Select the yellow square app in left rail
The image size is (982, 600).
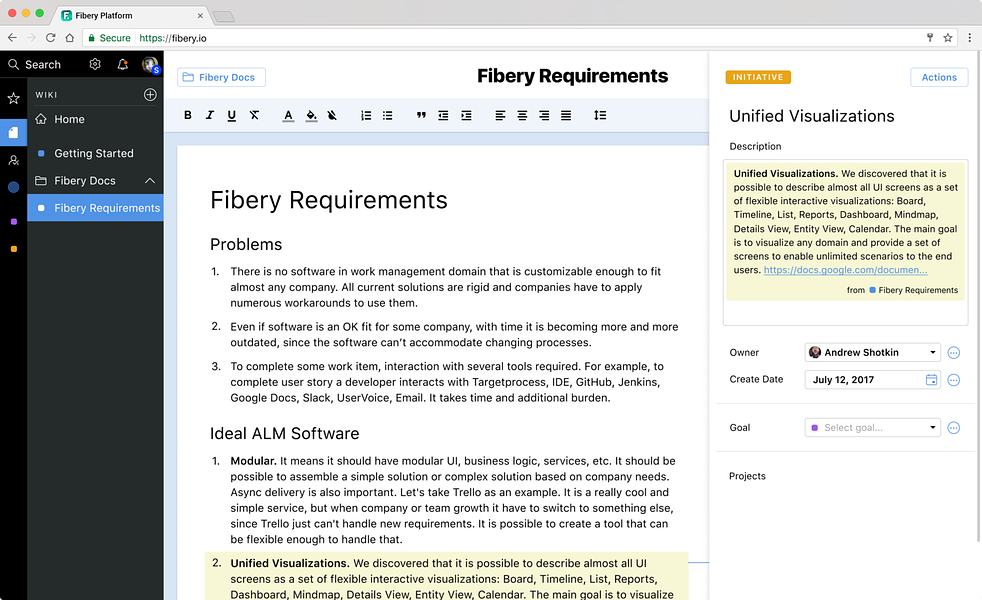pos(14,249)
